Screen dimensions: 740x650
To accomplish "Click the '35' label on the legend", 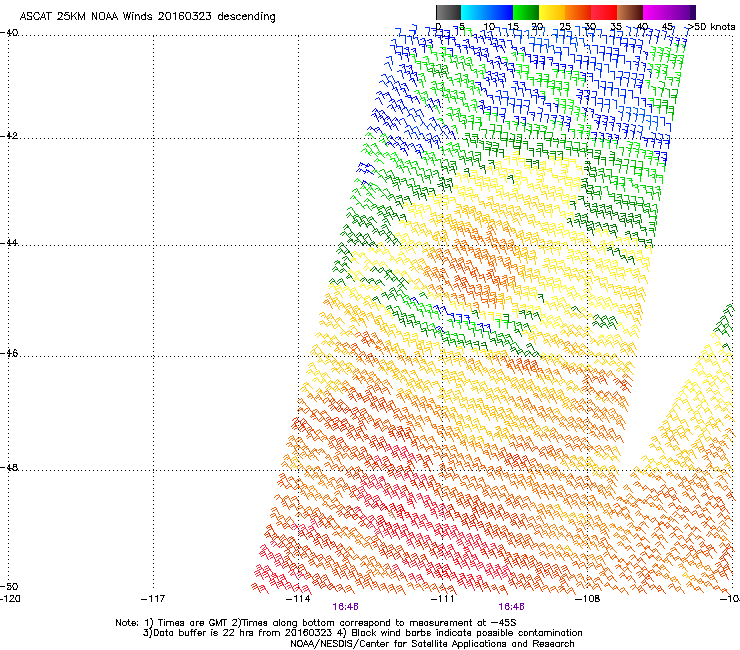I will point(616,27).
